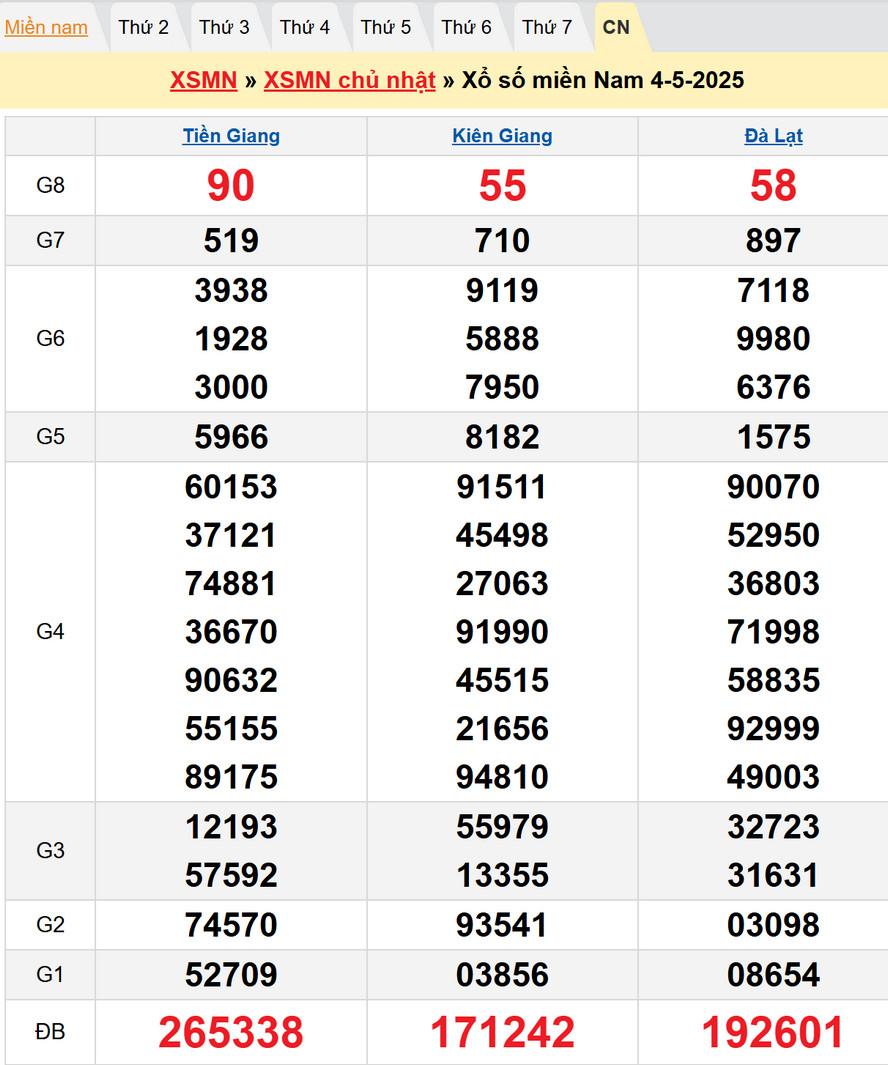Open the Thứ 5 tab

[x=386, y=27]
